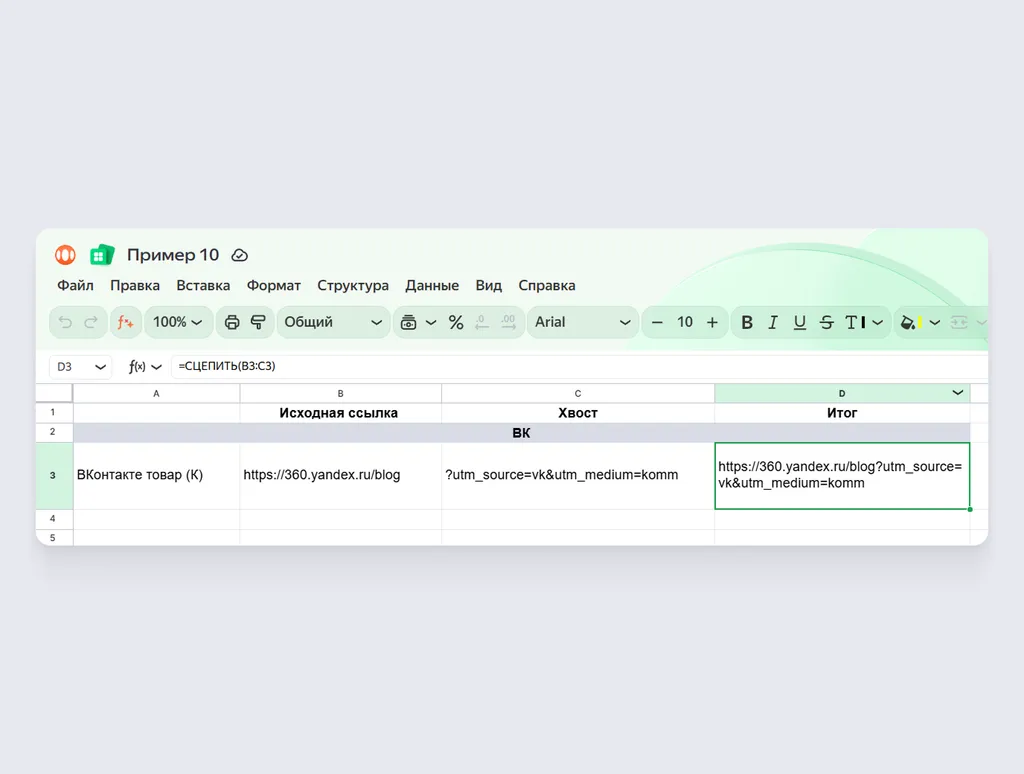Toggle italic formatting

click(x=773, y=322)
